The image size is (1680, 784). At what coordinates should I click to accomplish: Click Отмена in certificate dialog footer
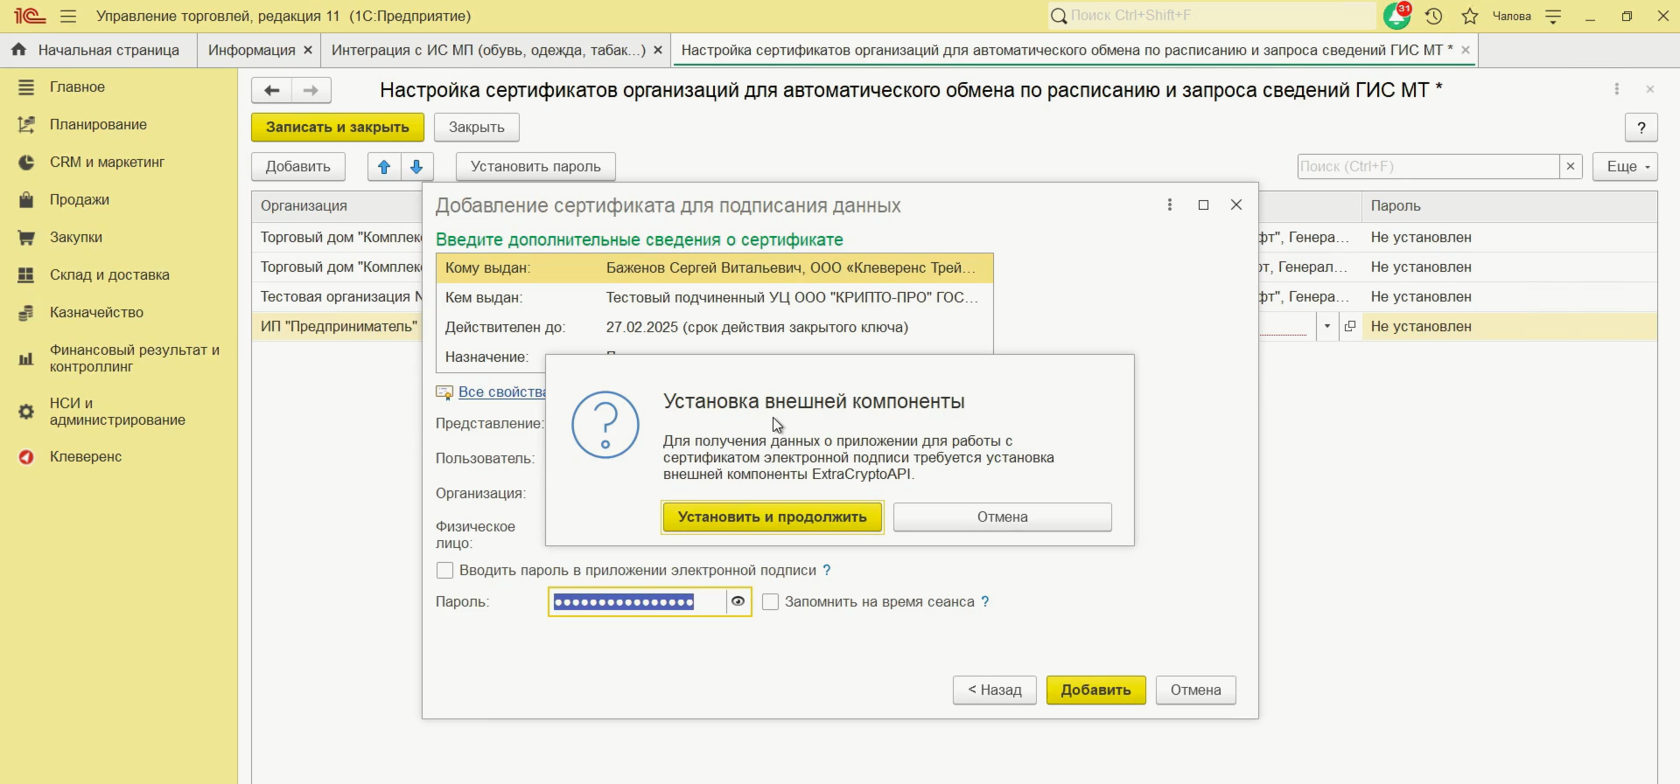point(1195,690)
